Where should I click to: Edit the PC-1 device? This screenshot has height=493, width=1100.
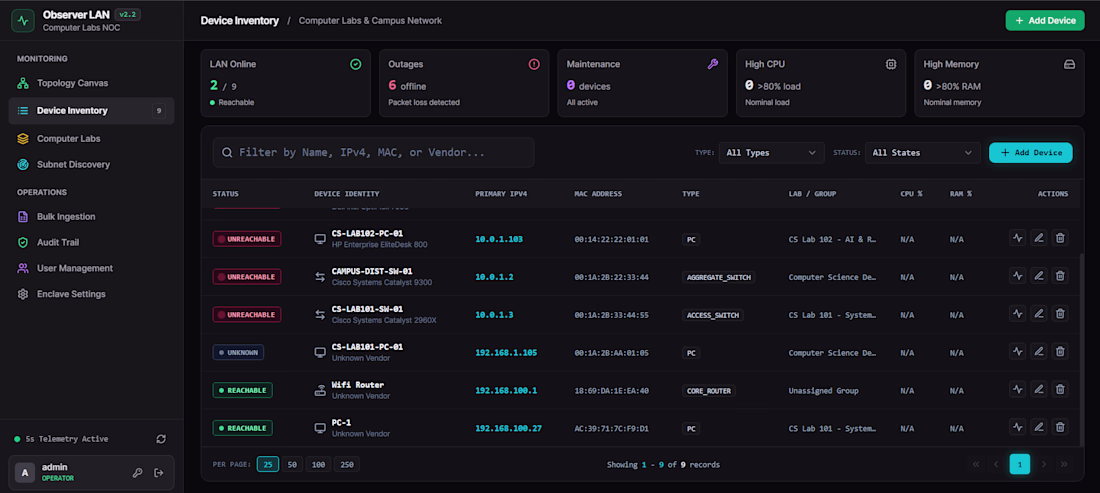pyautogui.click(x=1039, y=428)
